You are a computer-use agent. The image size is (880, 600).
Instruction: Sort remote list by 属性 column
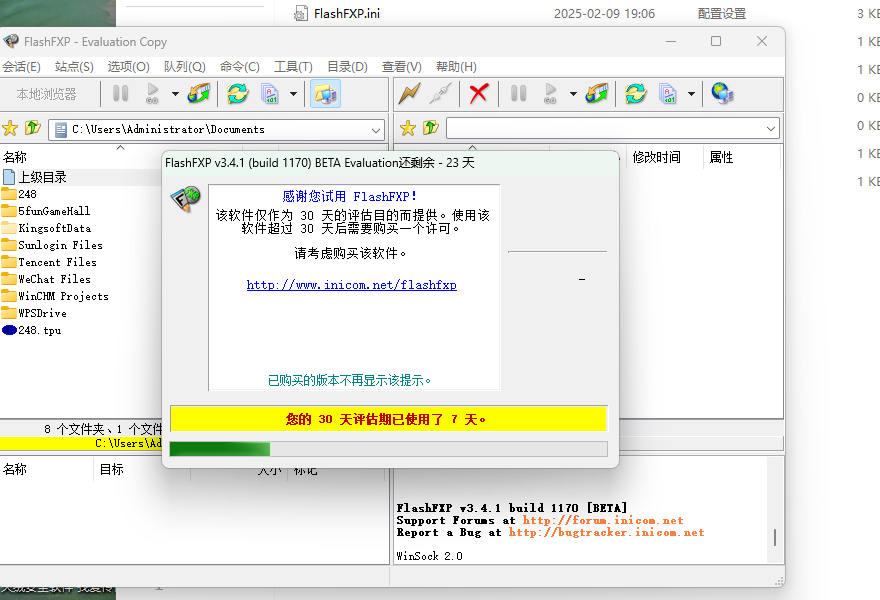(721, 157)
